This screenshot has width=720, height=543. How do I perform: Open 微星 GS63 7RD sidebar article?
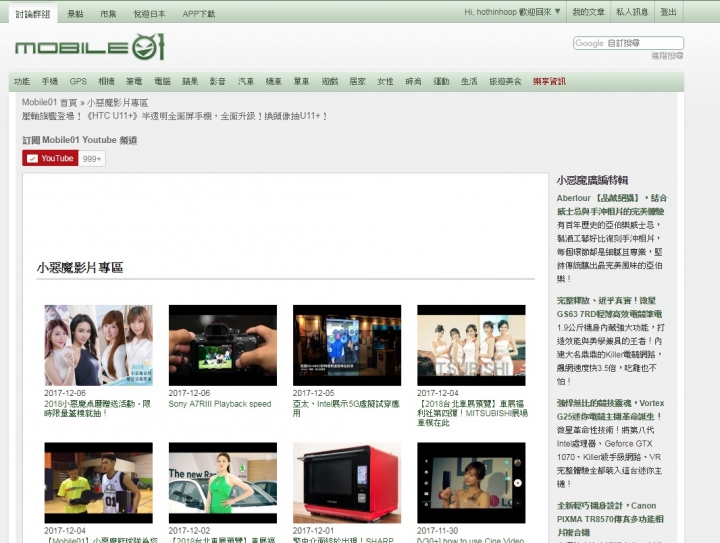(609, 307)
